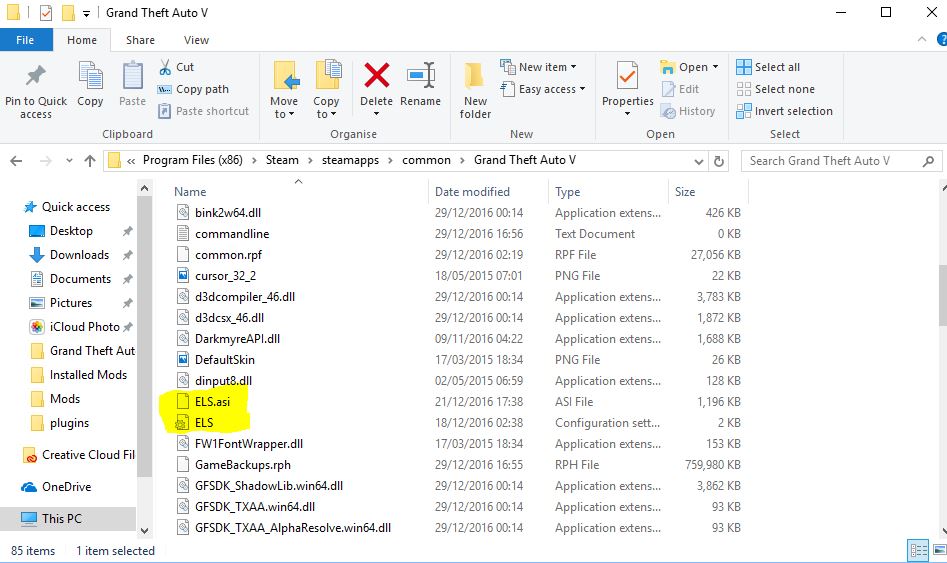Navigate to Program Files (x86) breadcrumb
This screenshot has height=563, width=947.
point(193,160)
